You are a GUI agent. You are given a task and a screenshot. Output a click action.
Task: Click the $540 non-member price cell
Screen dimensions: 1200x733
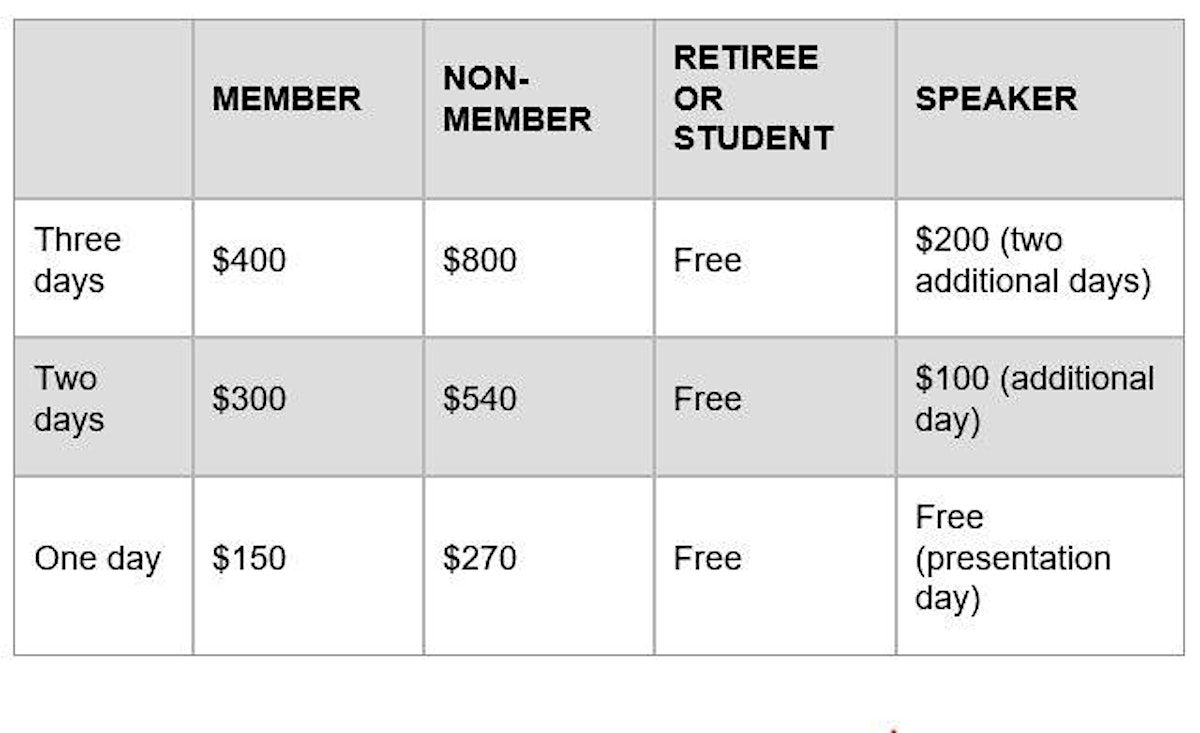480,399
